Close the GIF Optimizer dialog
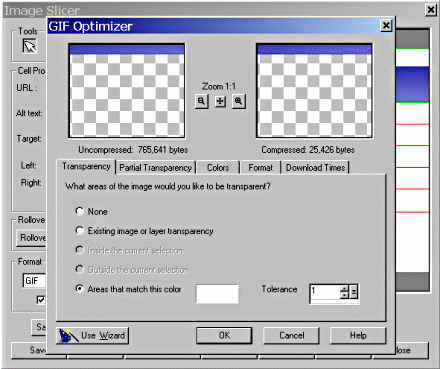The width and height of the screenshot is (440, 369). tap(386, 26)
